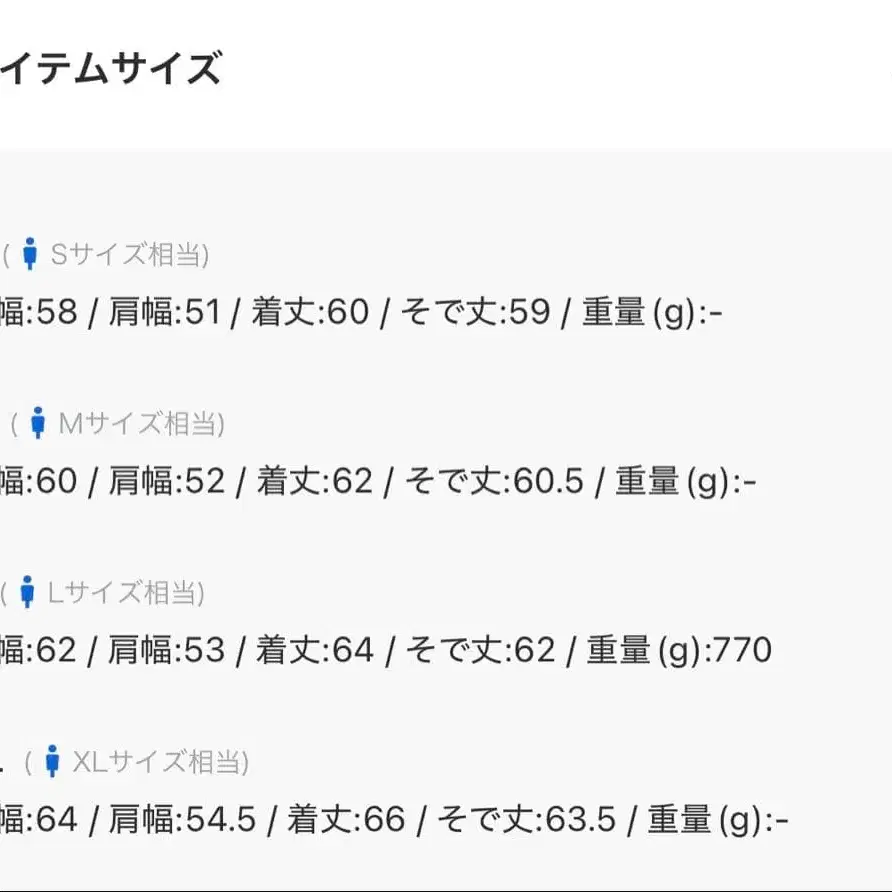Click the 着丈:64 measurement
892x892 pixels.
point(315,651)
